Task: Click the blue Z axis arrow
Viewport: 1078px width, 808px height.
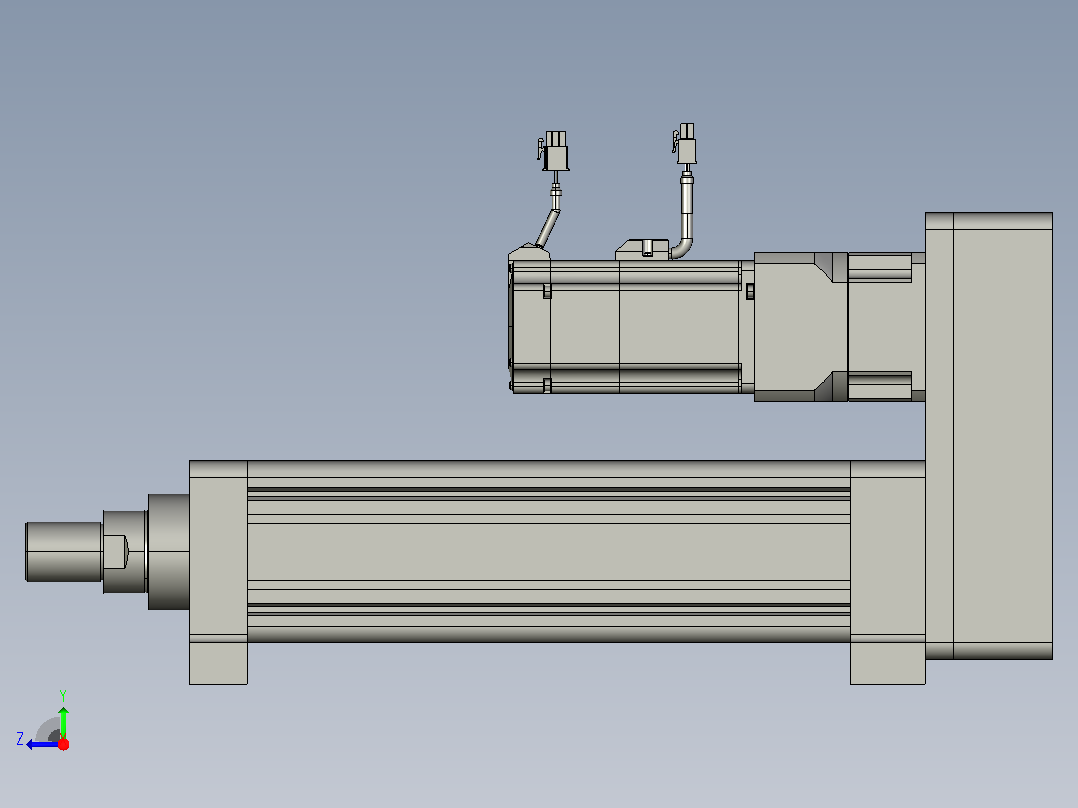Action: point(43,745)
